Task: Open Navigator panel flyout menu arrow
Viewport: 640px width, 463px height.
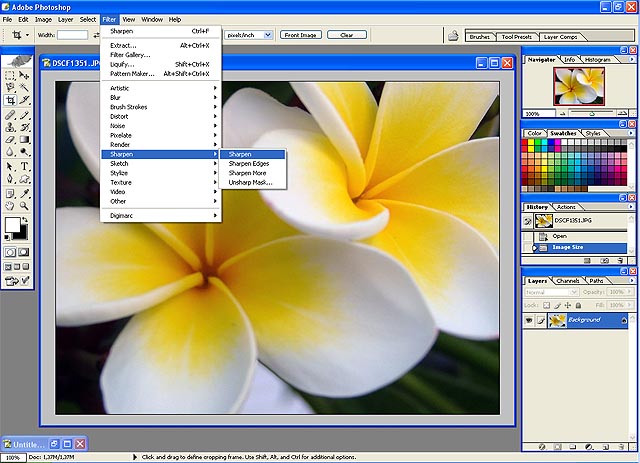Action: [x=631, y=60]
